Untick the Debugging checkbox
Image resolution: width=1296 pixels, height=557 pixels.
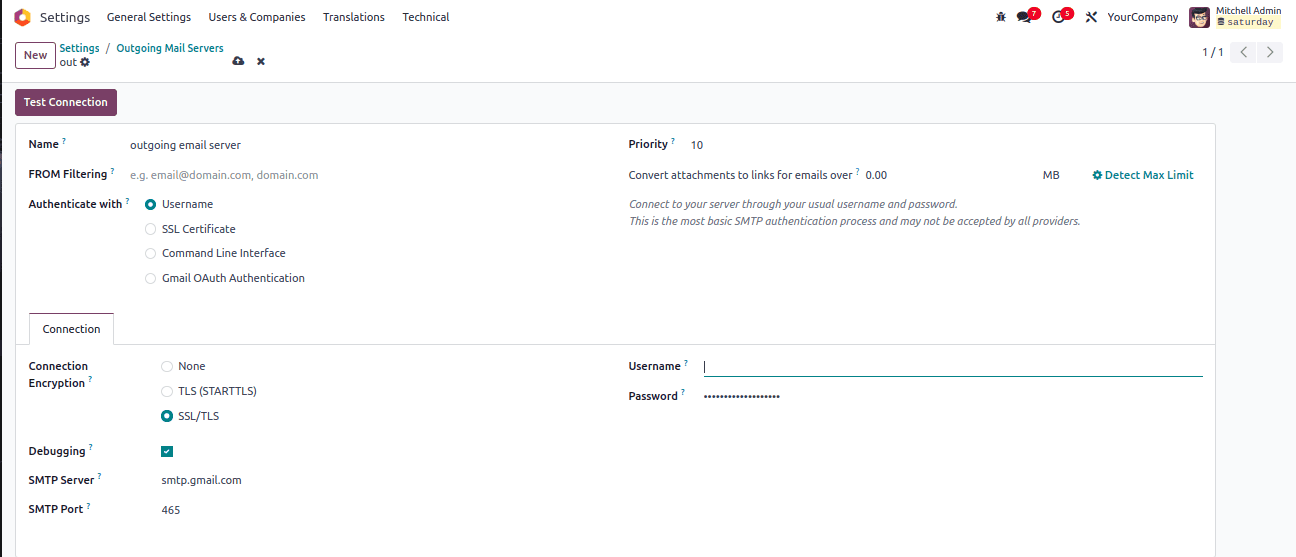coord(167,451)
